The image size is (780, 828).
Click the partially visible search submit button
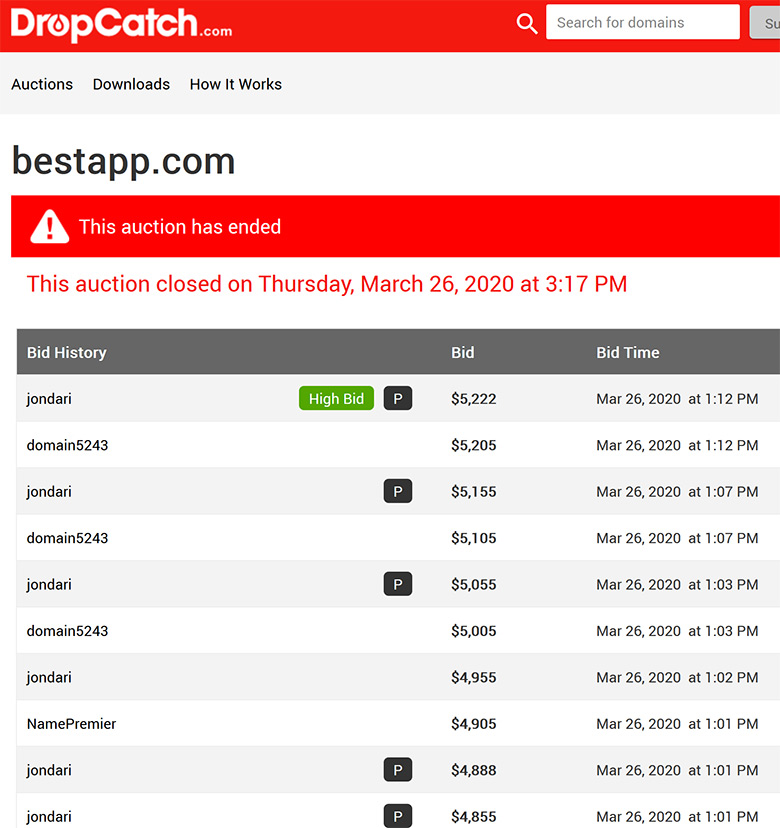[x=765, y=23]
